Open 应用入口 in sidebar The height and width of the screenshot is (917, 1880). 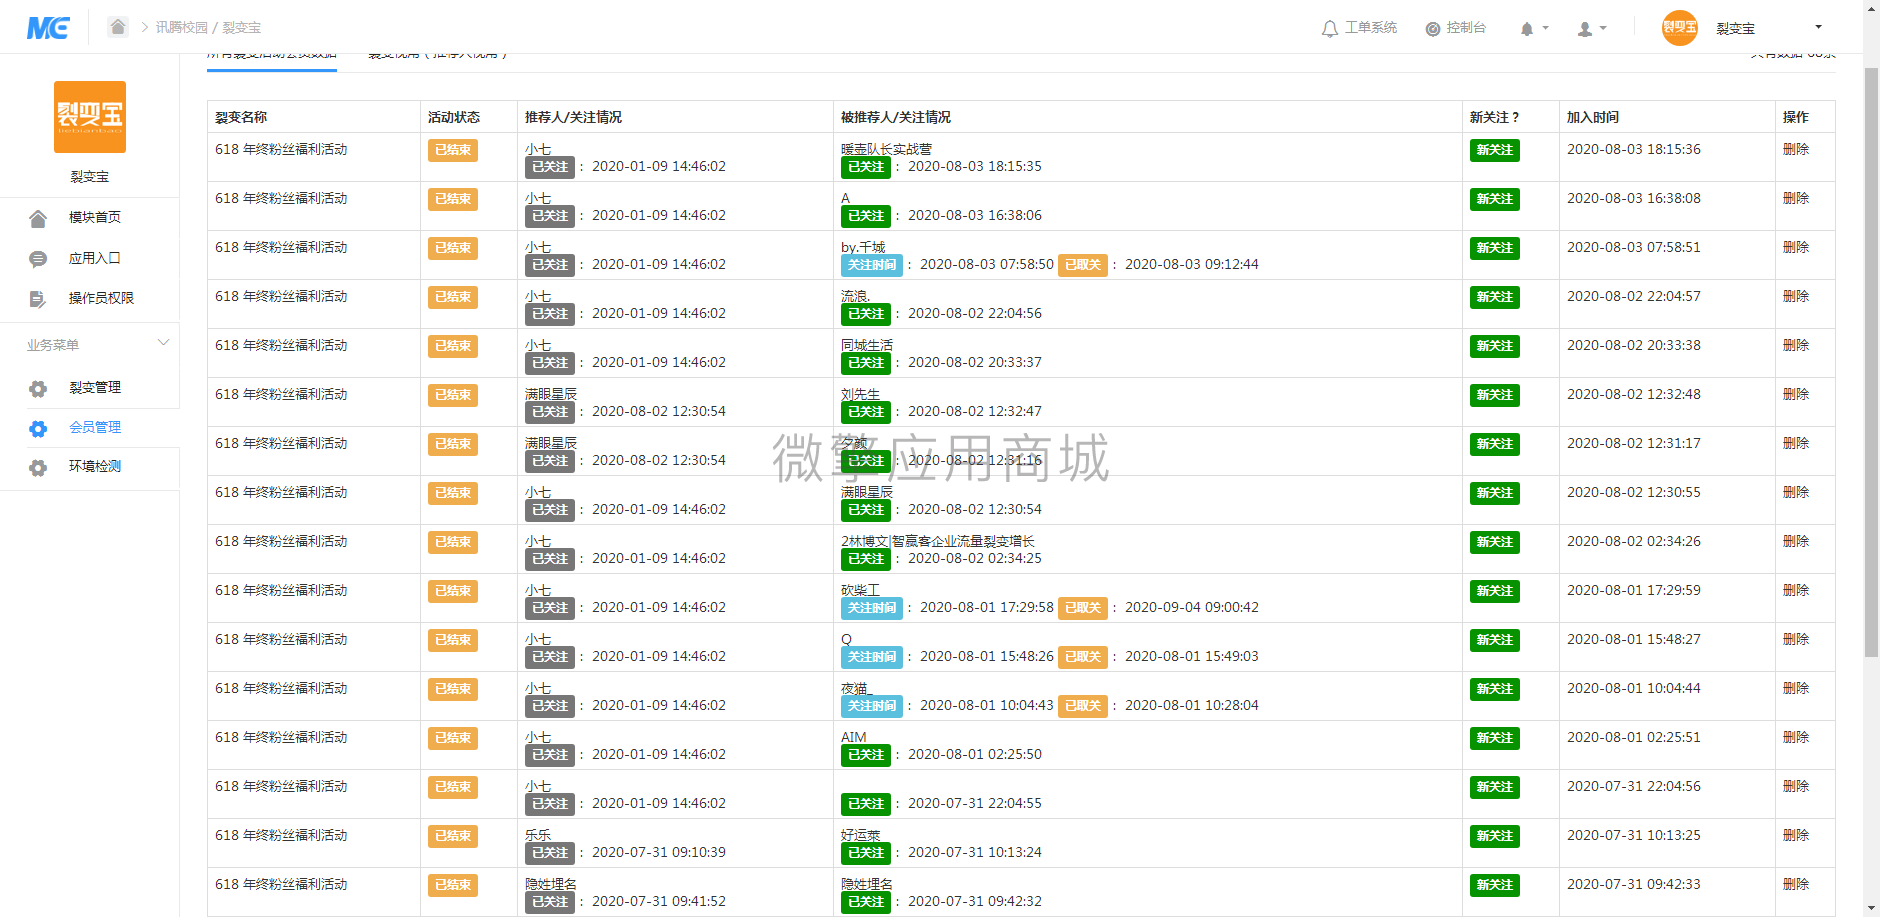(x=95, y=258)
